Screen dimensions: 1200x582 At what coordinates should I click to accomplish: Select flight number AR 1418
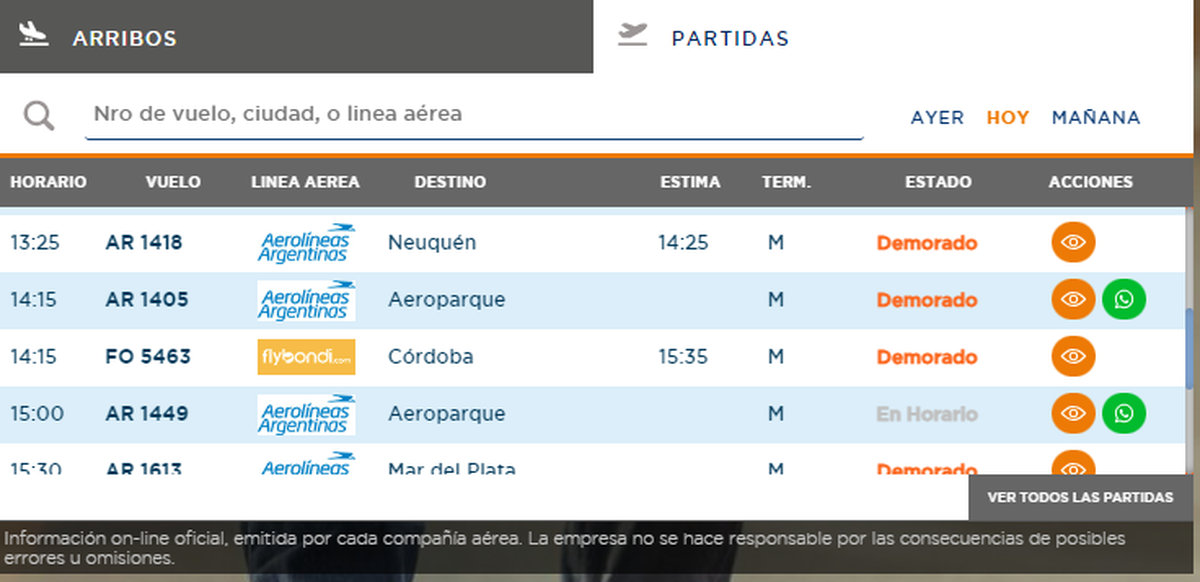click(x=143, y=243)
